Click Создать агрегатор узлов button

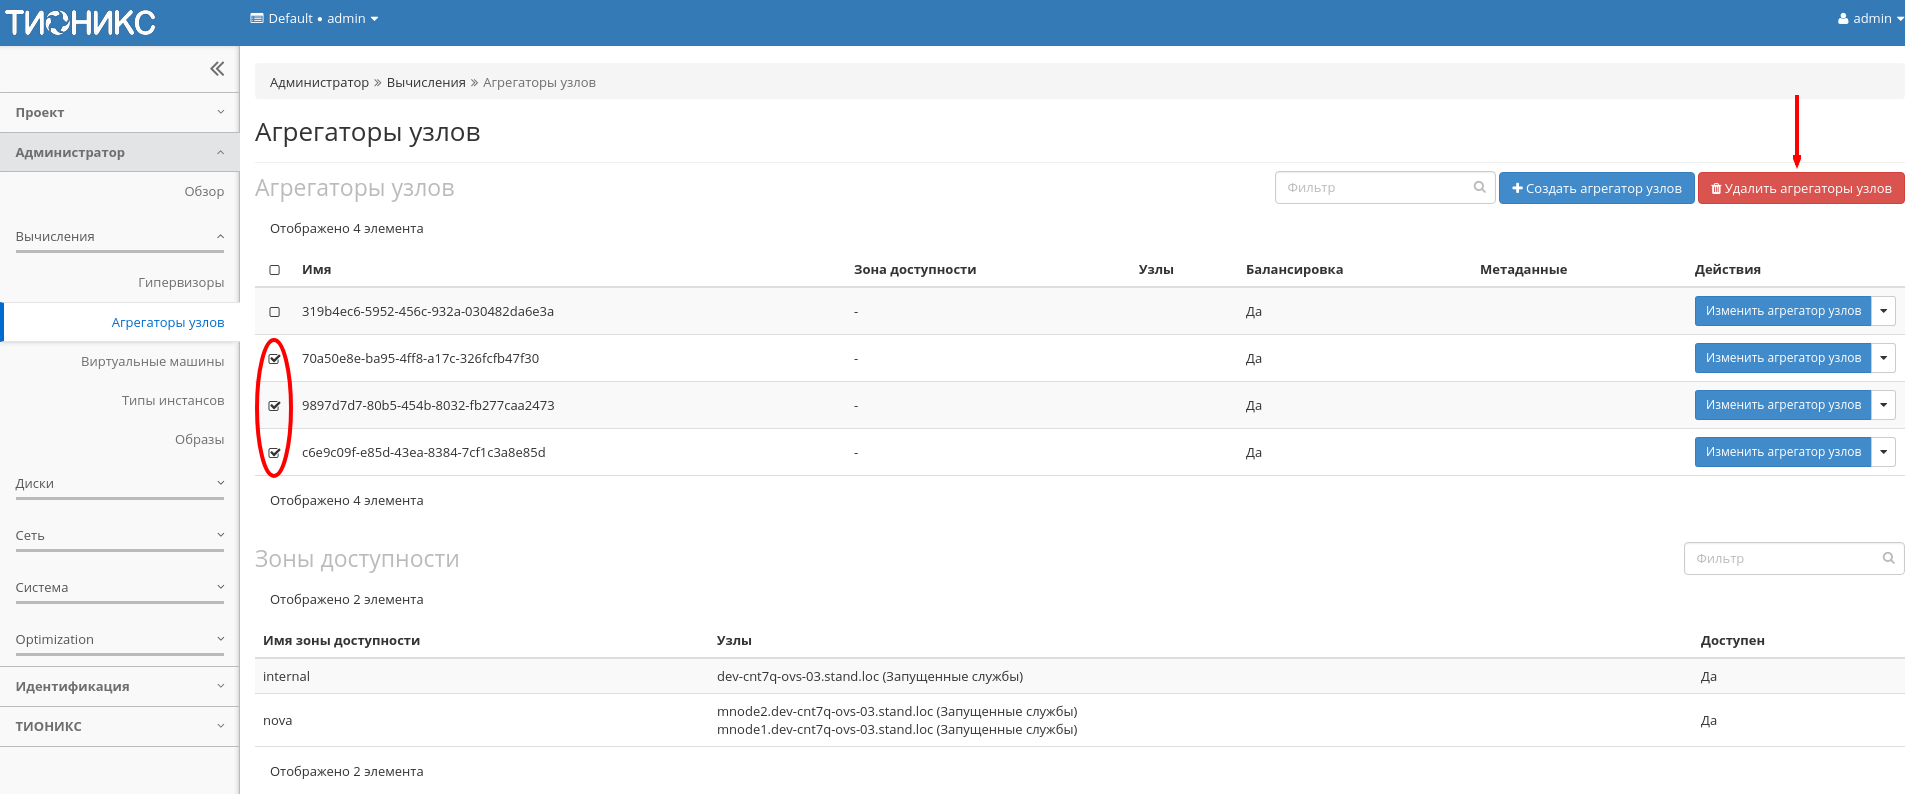pyautogui.click(x=1596, y=188)
